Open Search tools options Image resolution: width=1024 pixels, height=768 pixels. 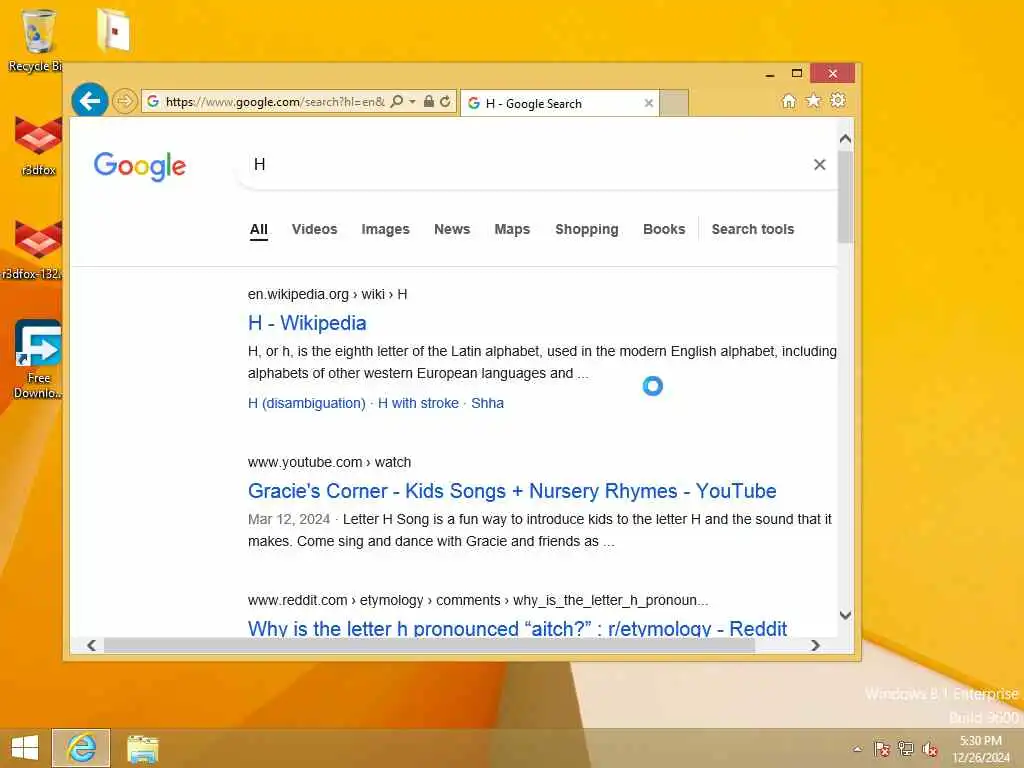752,229
